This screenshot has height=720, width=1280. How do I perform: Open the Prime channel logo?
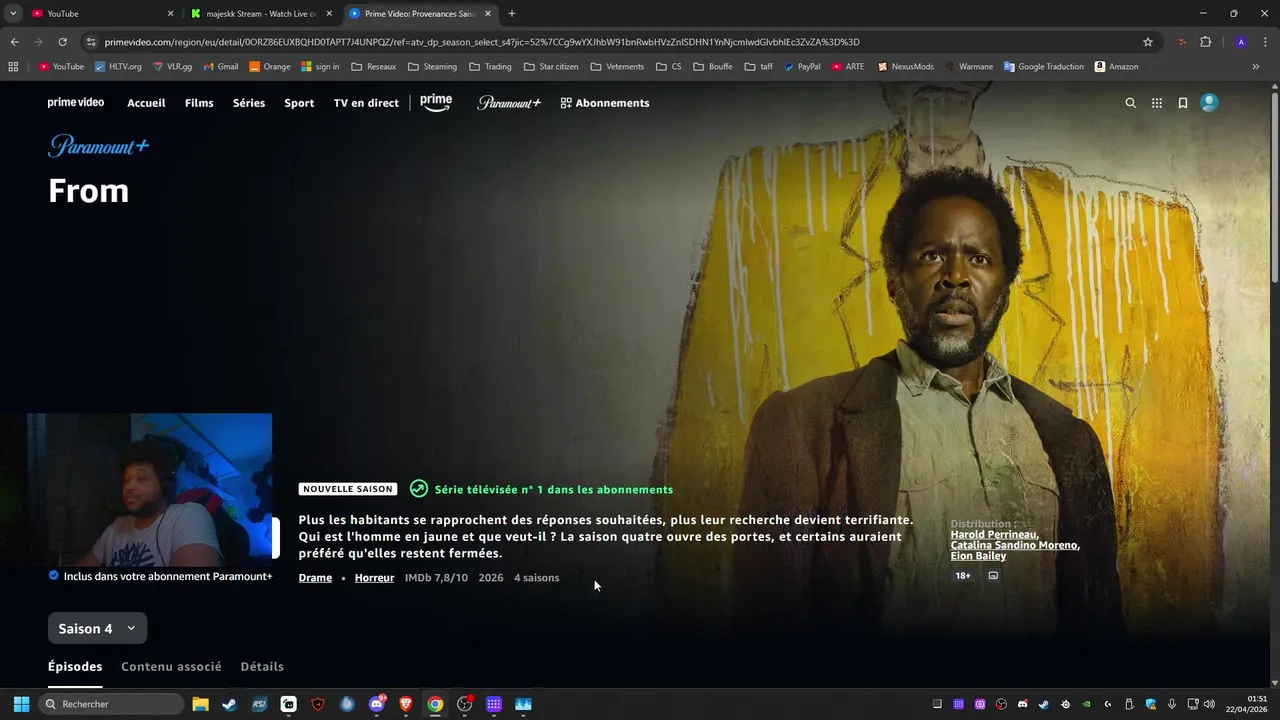(x=436, y=103)
